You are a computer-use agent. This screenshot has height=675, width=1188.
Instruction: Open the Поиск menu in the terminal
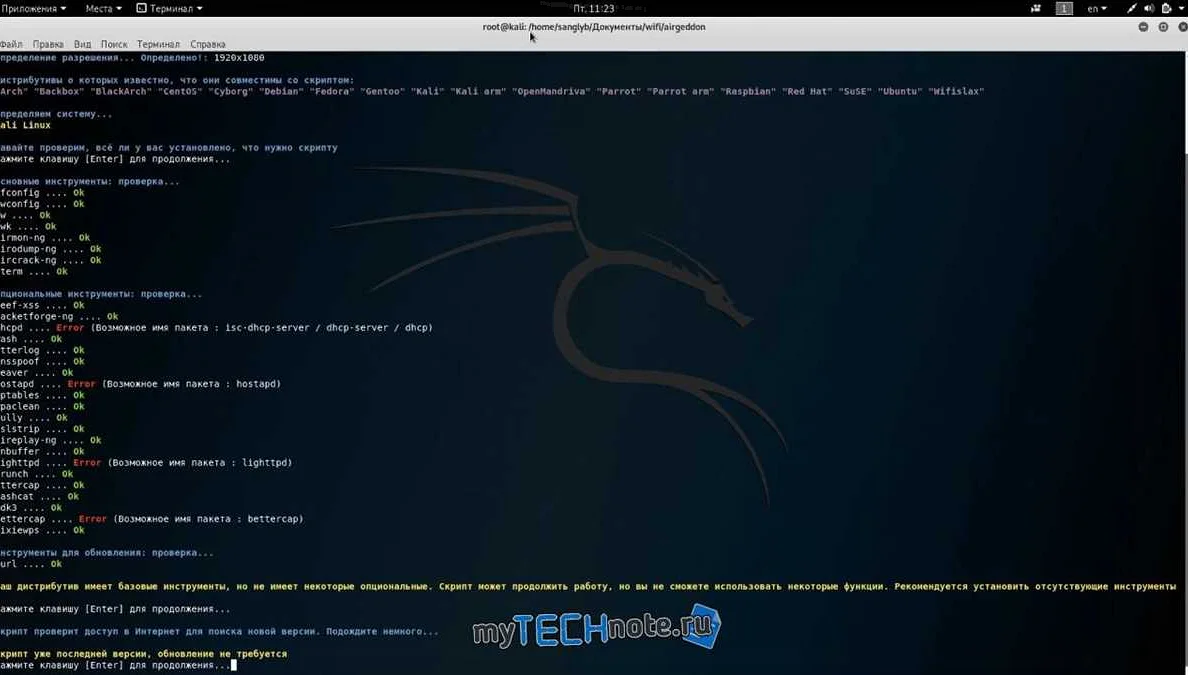coord(114,43)
